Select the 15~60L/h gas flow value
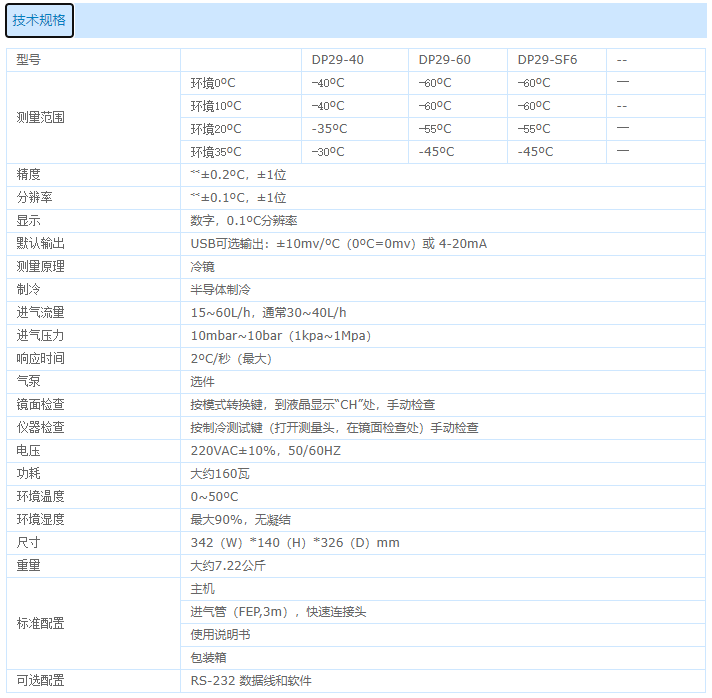Viewport: 712px width, 698px height. click(268, 313)
